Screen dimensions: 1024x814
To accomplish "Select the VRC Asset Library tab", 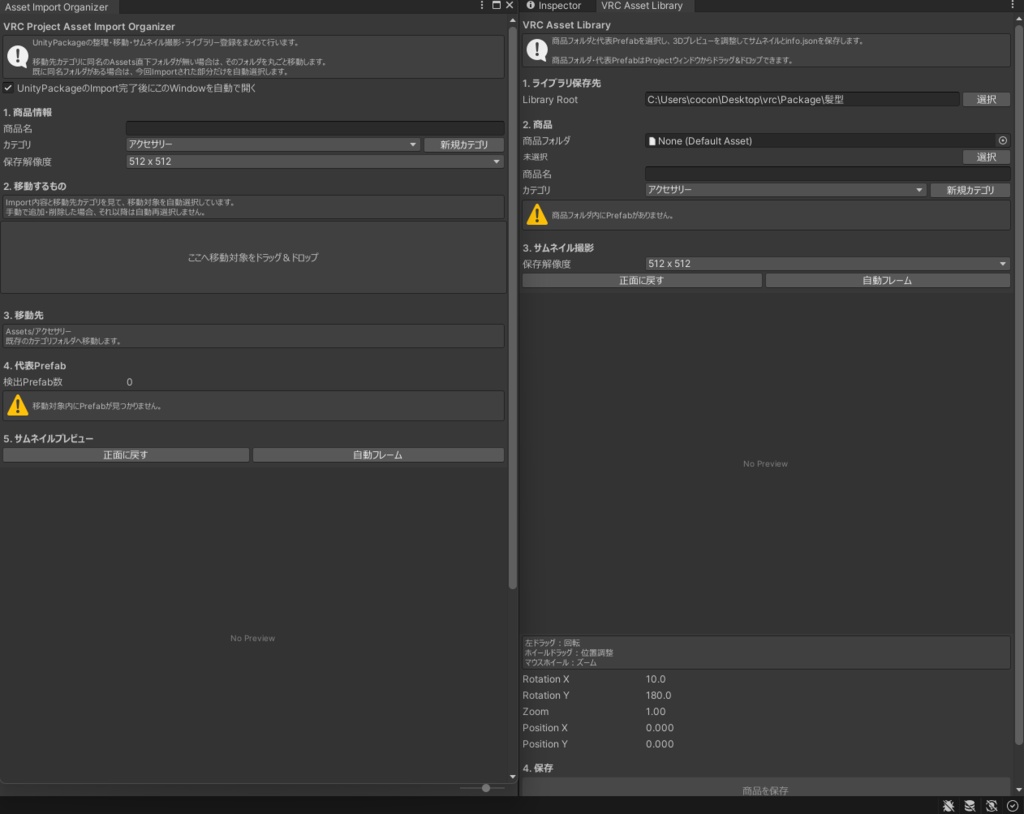I will tap(641, 6).
